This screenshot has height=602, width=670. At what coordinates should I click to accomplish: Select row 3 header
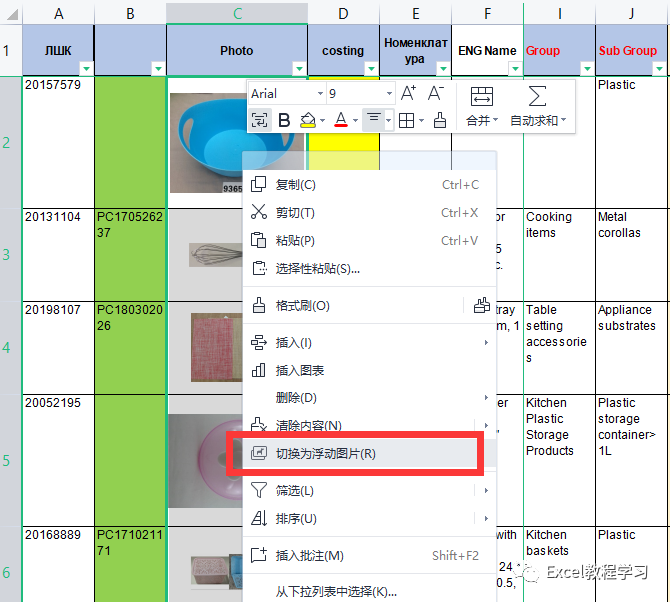pos(11,255)
